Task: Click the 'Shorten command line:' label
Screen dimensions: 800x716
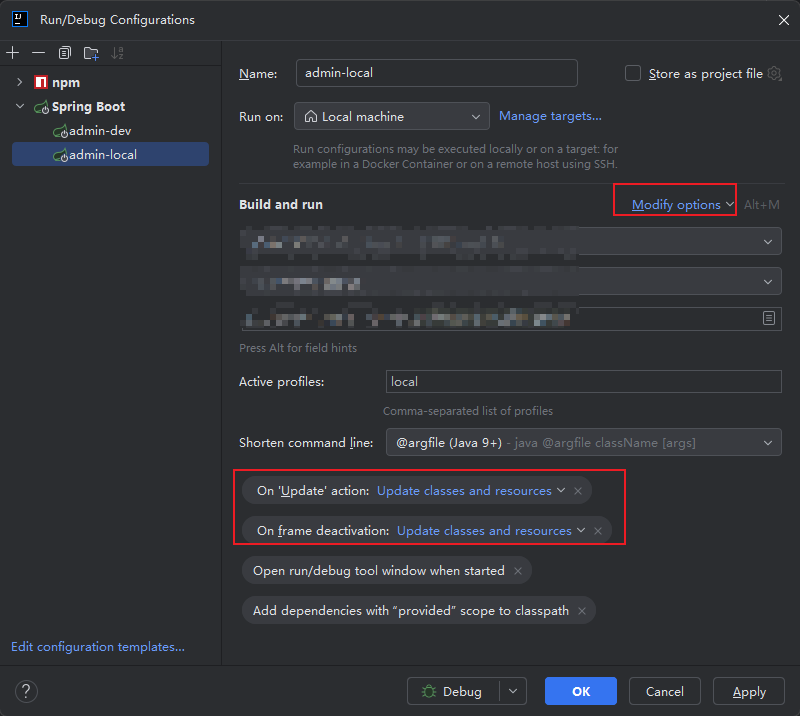Action: pyautogui.click(x=306, y=442)
